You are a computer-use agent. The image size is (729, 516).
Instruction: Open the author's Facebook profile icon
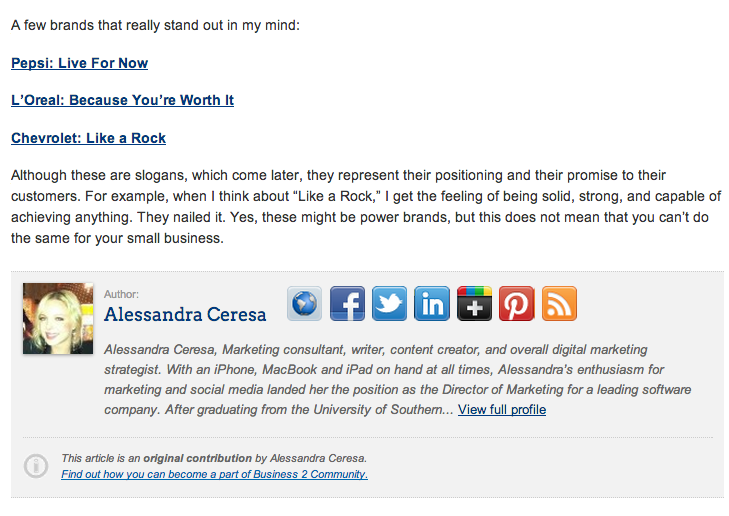point(347,304)
